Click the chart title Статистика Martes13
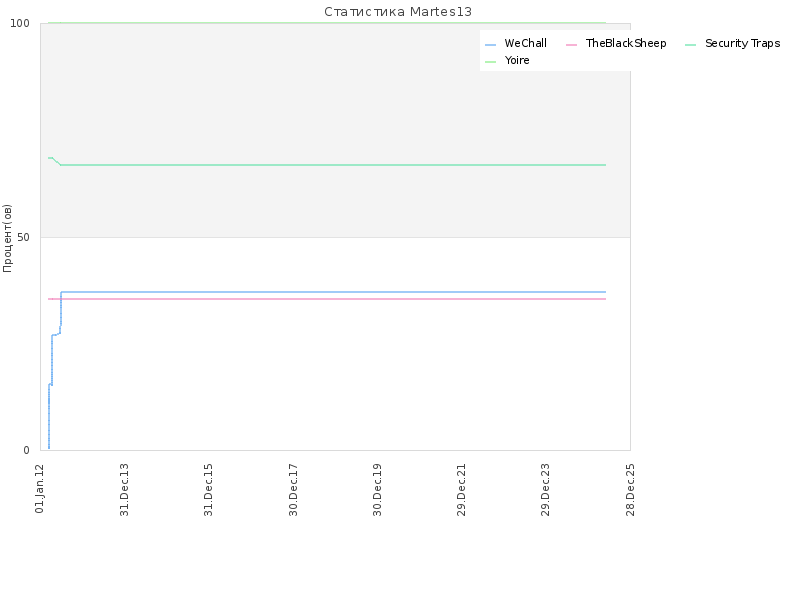This screenshot has width=800, height=600. 398,12
